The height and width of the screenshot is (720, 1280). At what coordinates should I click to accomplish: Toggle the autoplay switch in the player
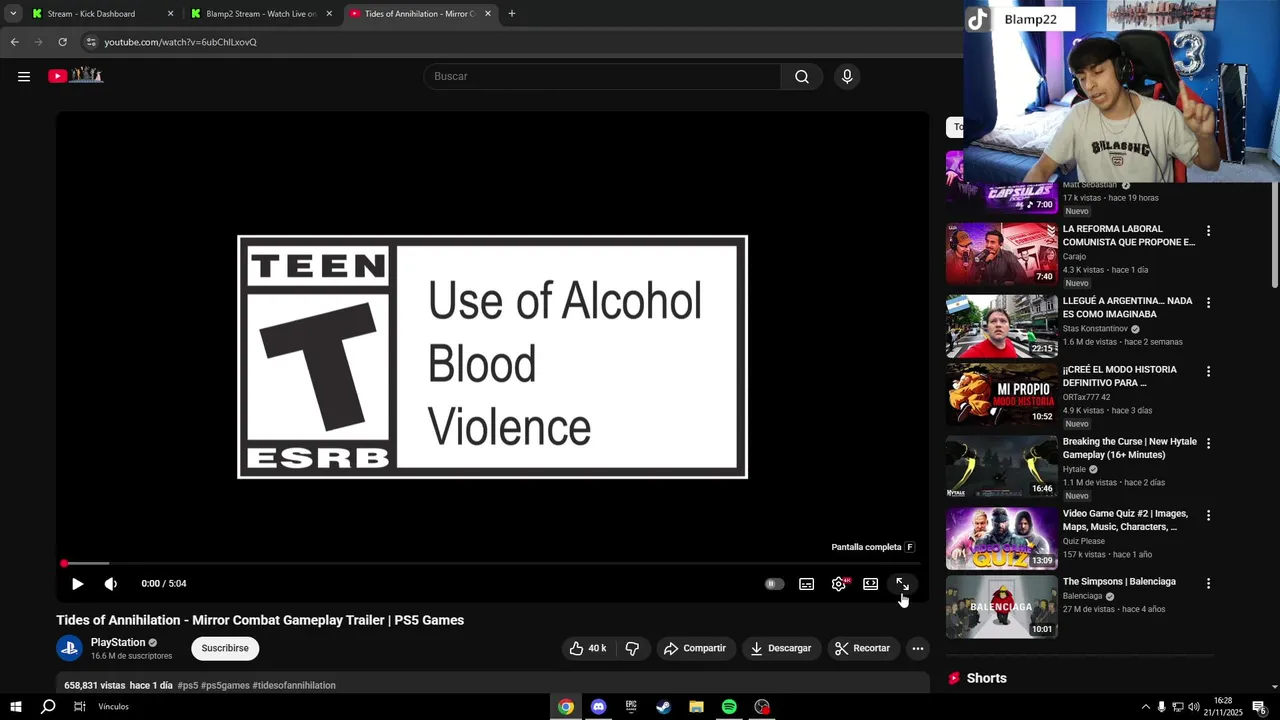point(774,584)
